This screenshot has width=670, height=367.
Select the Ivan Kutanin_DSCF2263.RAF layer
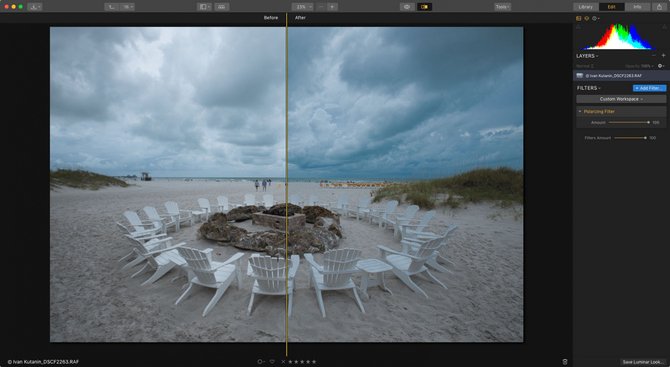(x=621, y=76)
